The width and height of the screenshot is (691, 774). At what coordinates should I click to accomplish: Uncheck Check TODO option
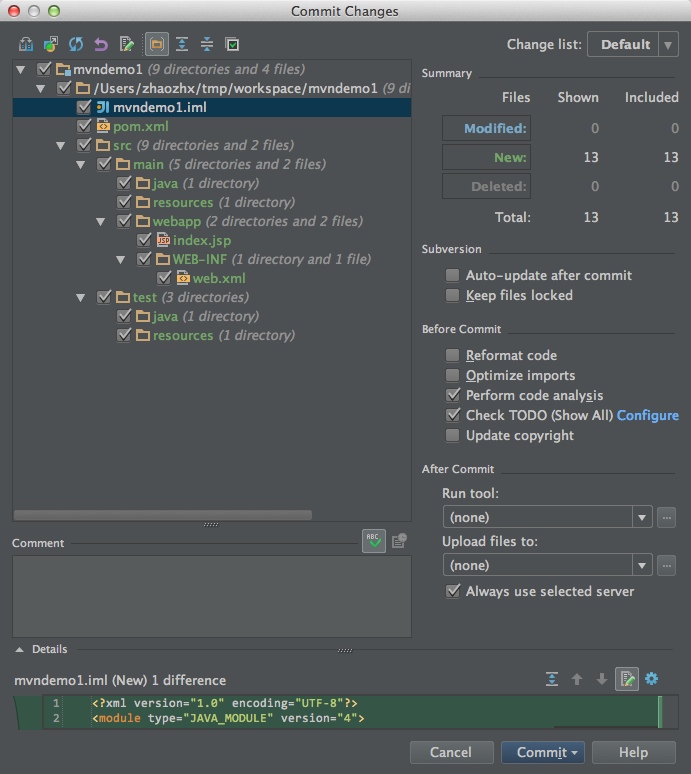pyautogui.click(x=453, y=415)
